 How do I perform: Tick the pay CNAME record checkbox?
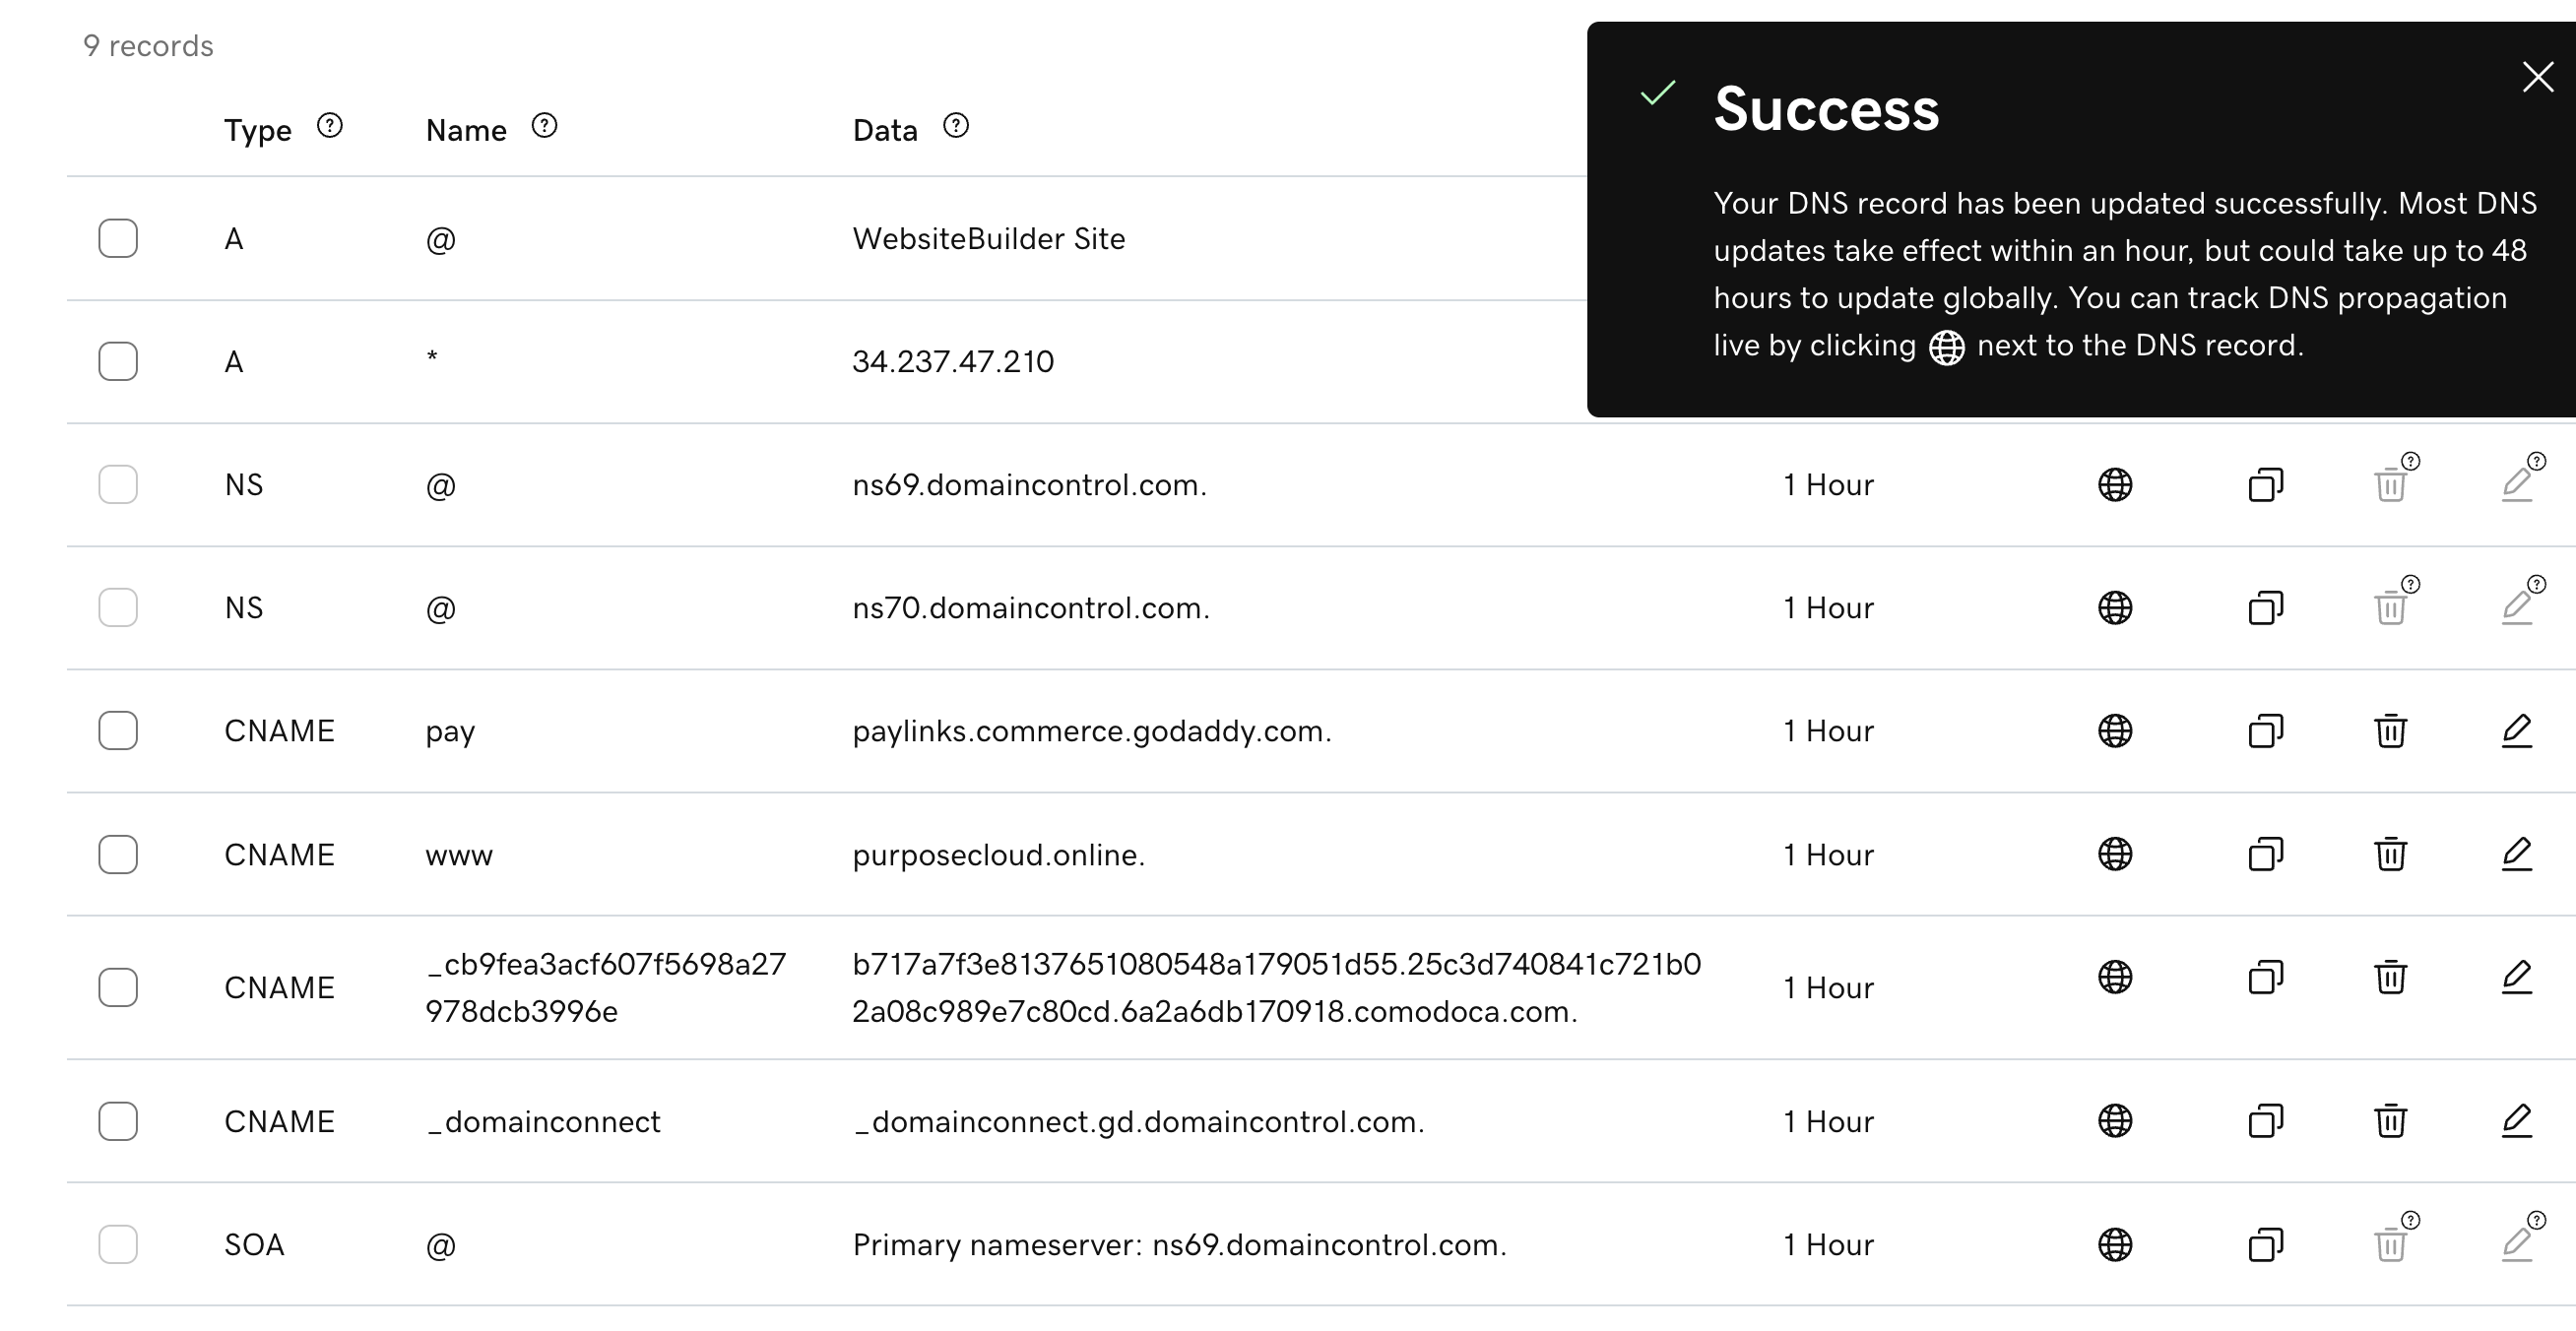click(x=118, y=731)
